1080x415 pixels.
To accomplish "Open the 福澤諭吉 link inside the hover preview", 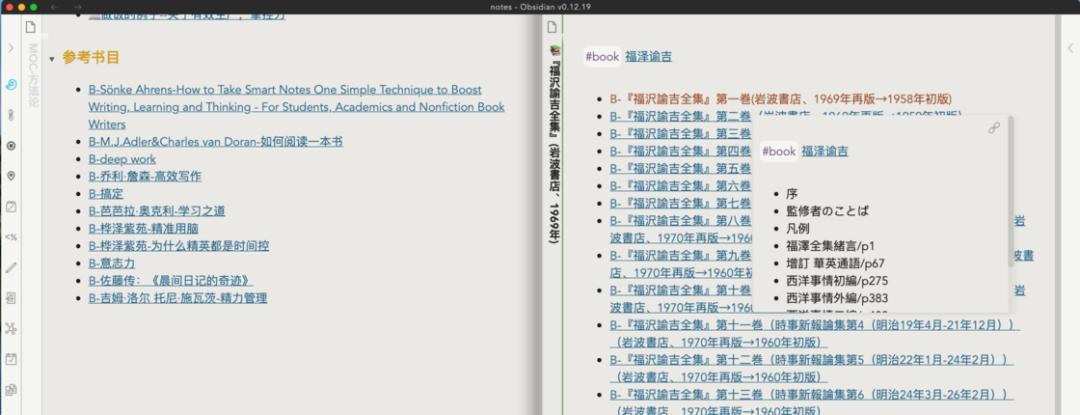I will (x=824, y=151).
